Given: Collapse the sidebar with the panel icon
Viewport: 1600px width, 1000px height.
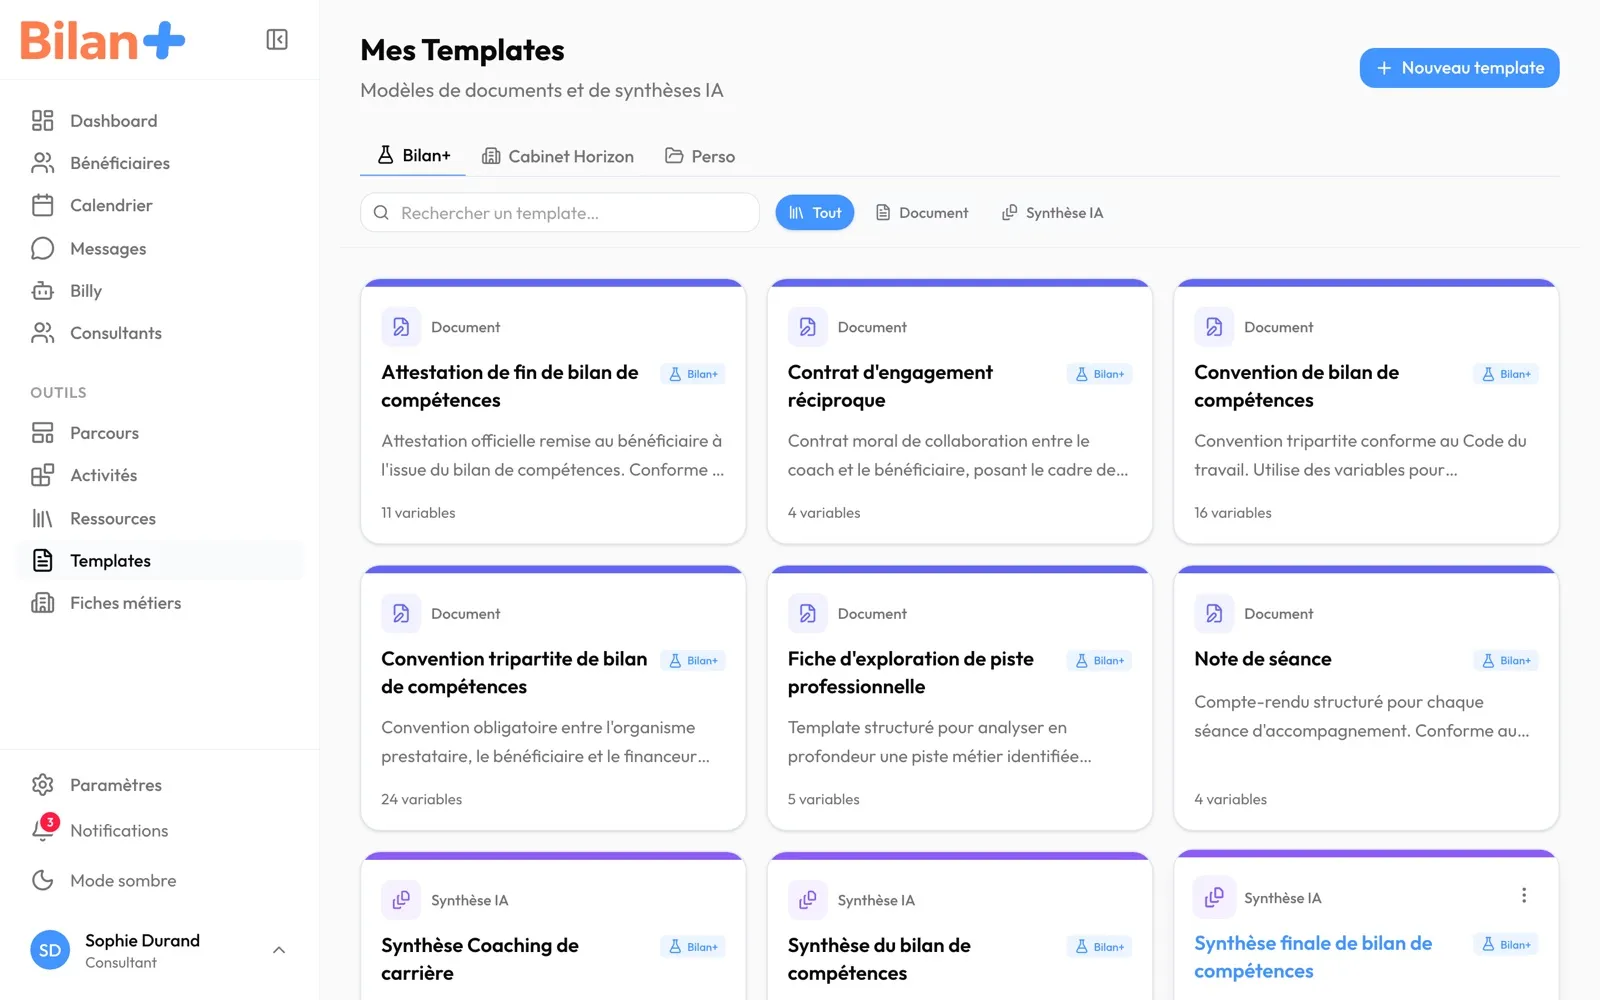Looking at the screenshot, I should (x=277, y=40).
